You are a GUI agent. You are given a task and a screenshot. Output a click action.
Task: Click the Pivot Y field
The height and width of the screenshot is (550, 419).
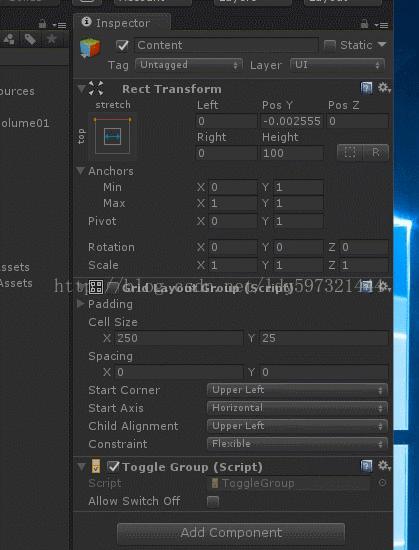(298, 221)
